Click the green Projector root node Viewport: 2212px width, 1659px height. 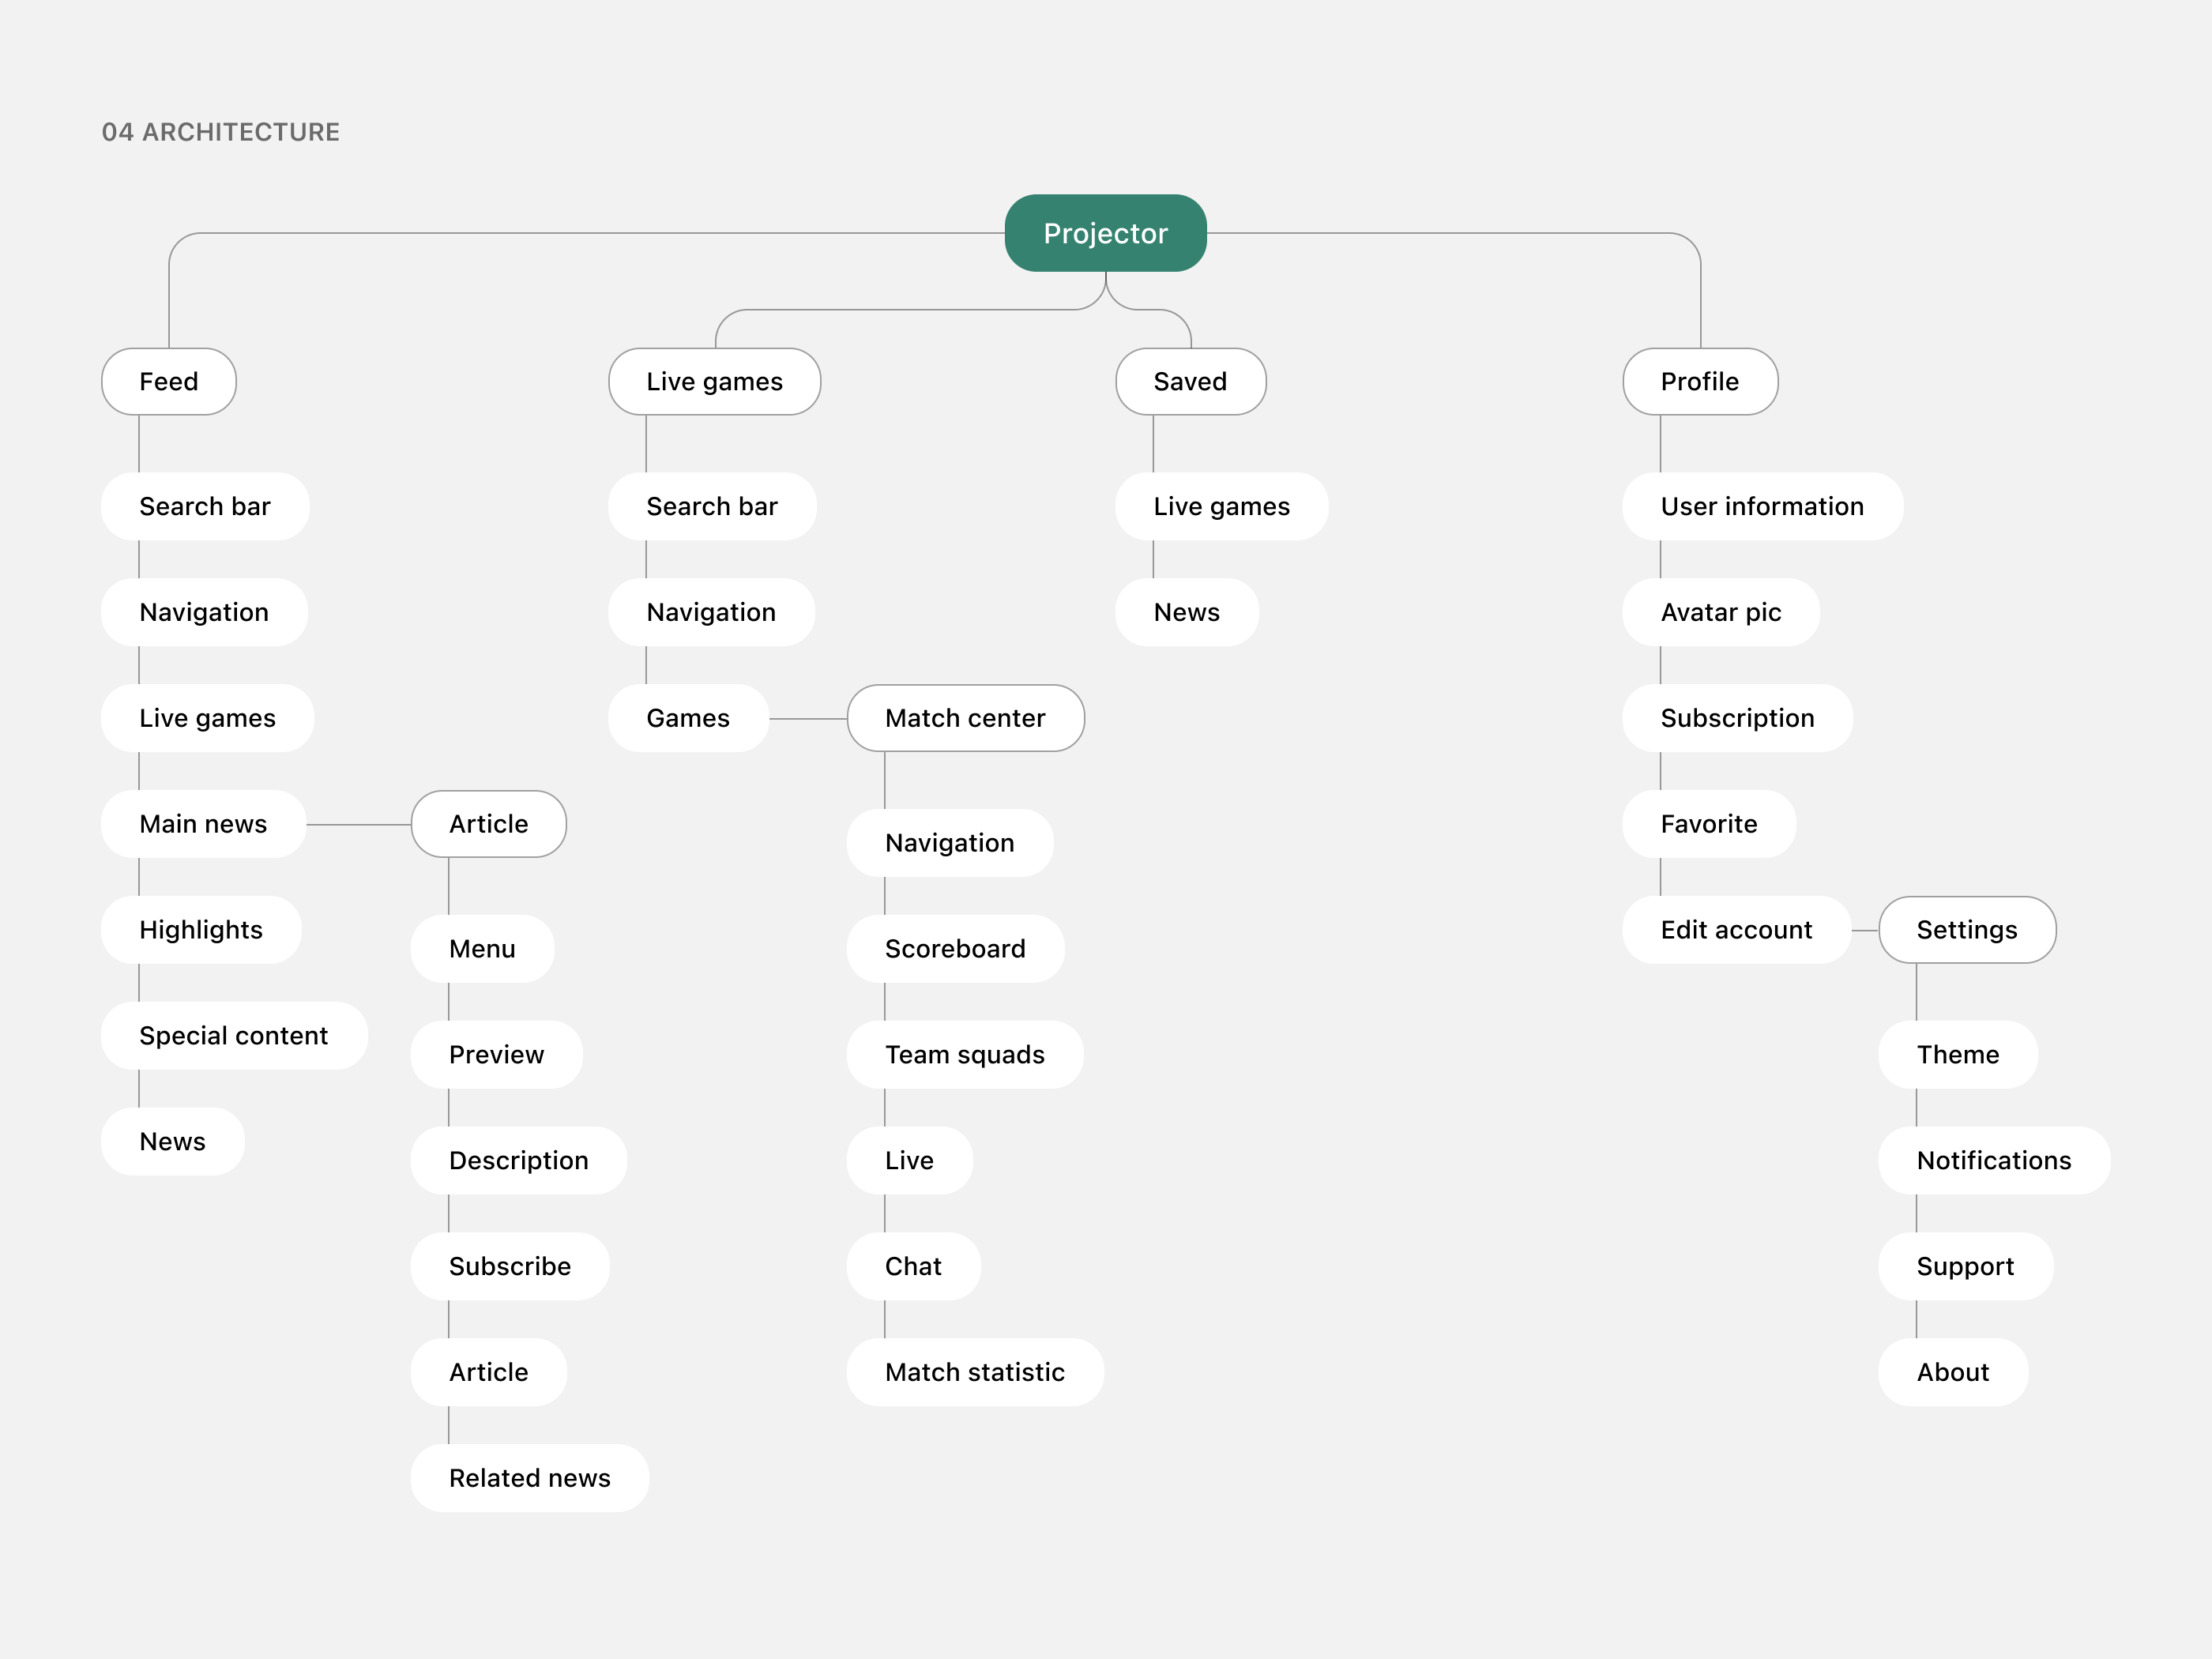1105,233
